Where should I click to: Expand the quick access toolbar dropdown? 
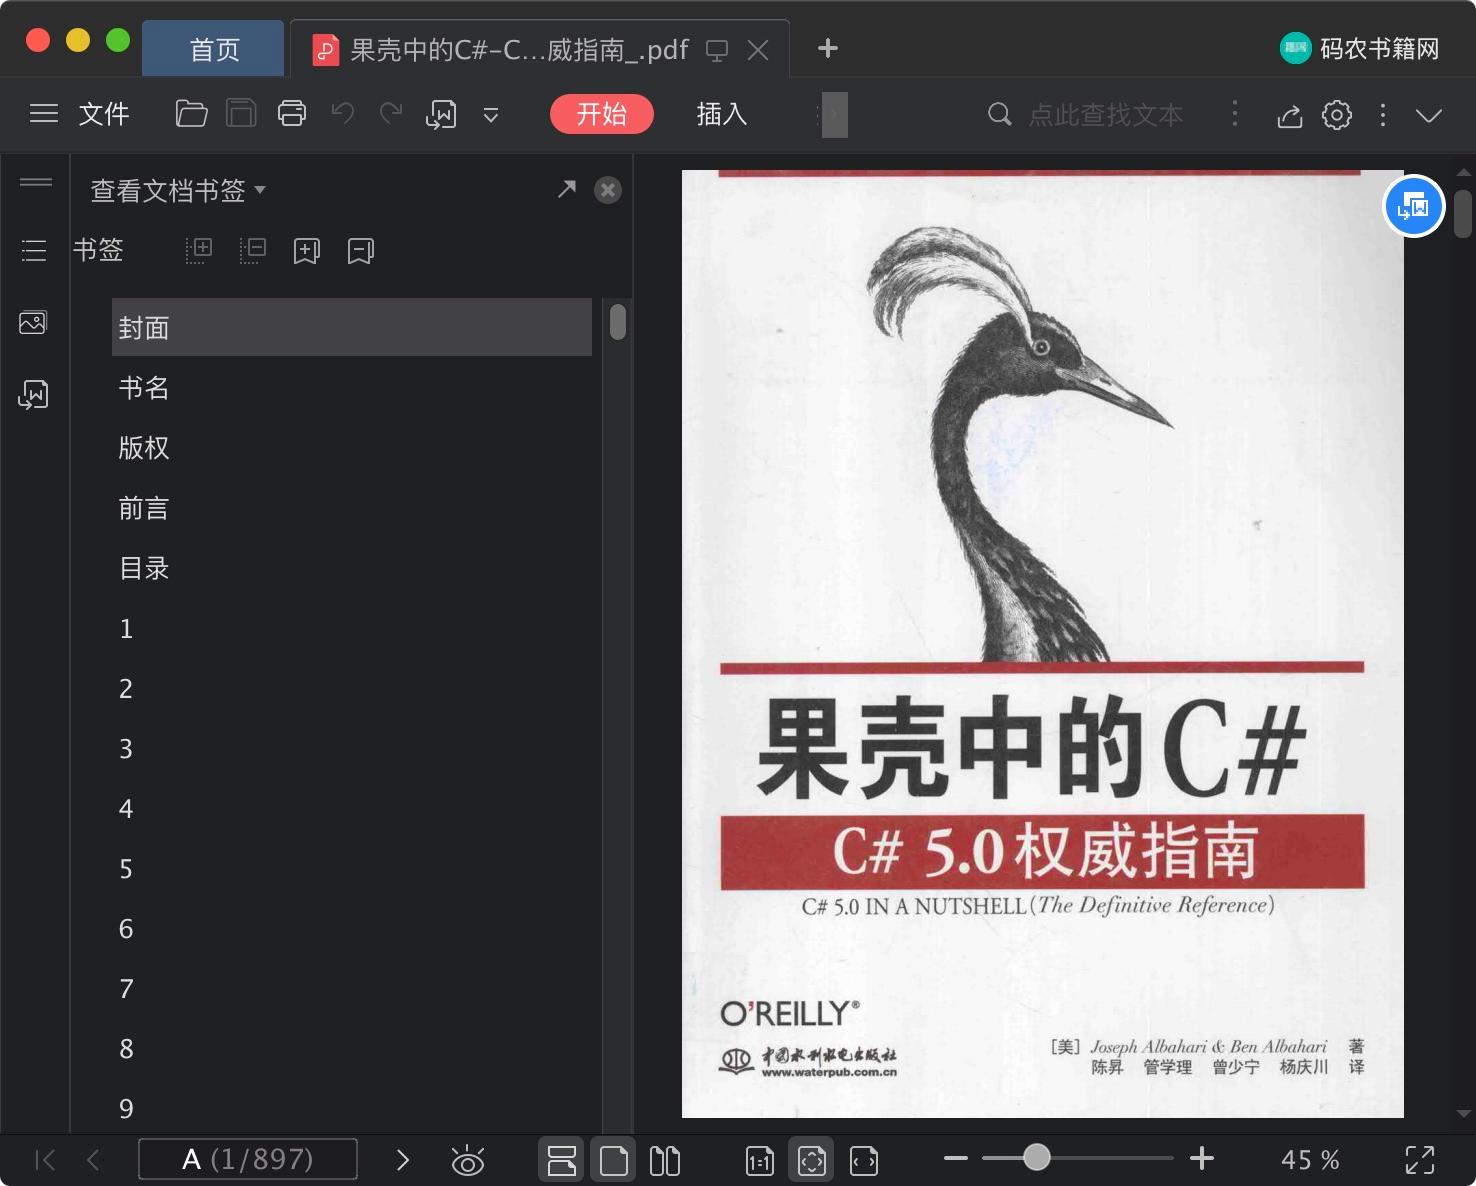tap(491, 115)
